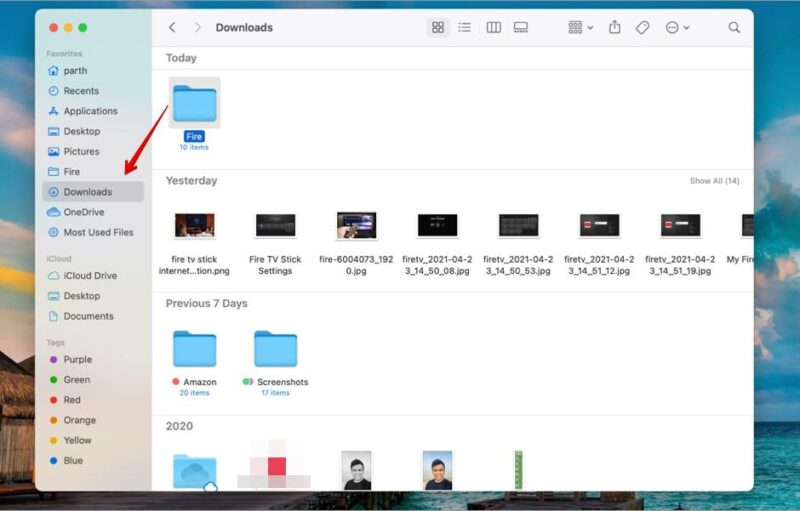Switch to column view in toolbar

(493, 28)
